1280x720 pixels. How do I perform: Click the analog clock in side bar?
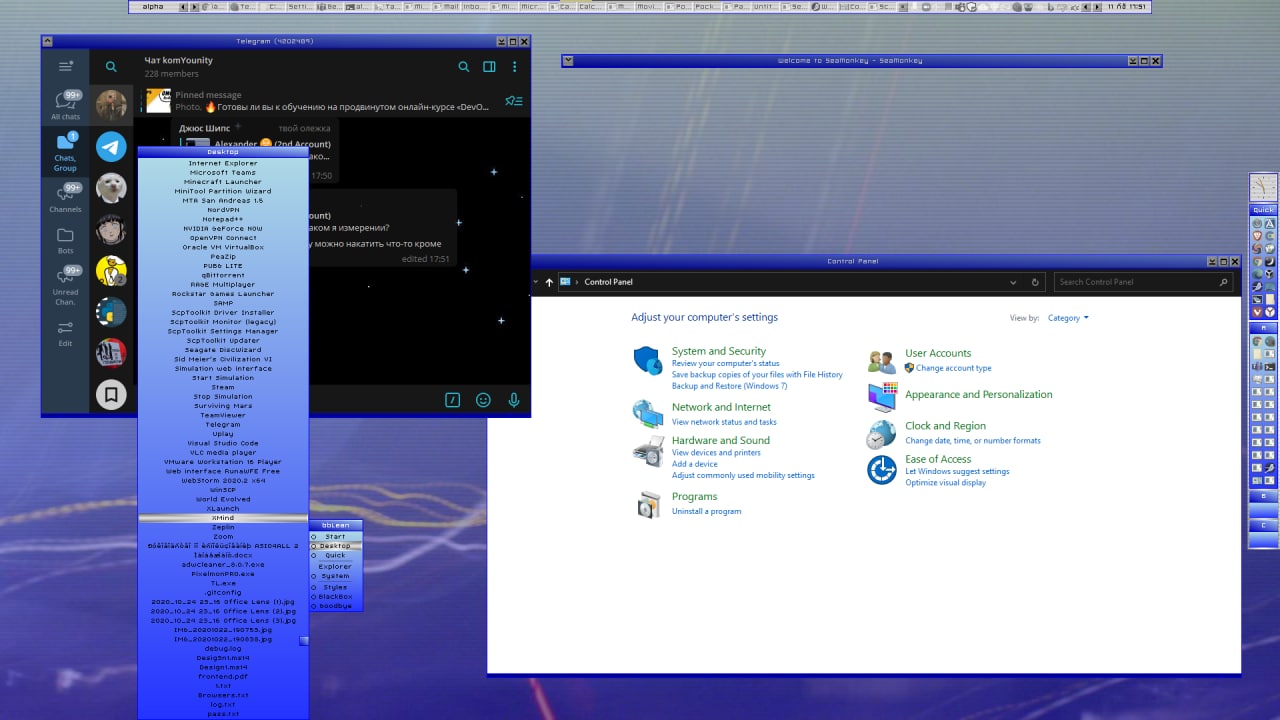click(1264, 188)
